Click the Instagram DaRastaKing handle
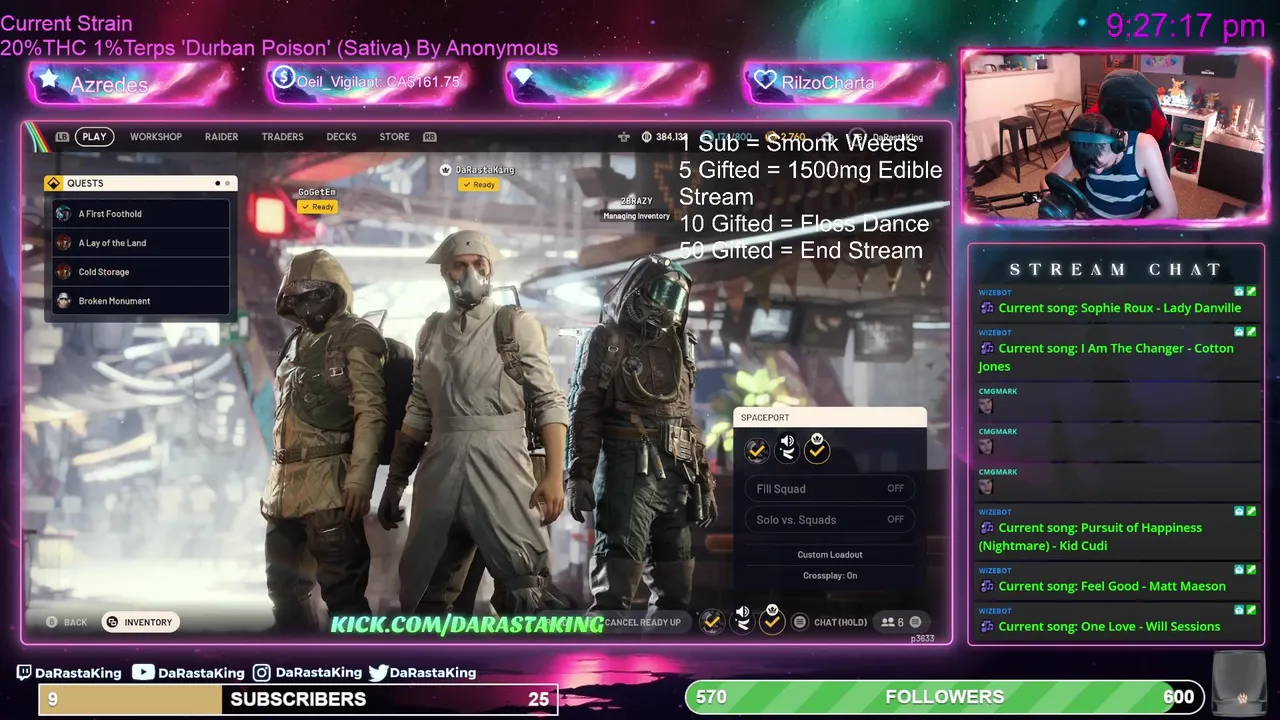This screenshot has width=1280, height=720. coord(307,673)
